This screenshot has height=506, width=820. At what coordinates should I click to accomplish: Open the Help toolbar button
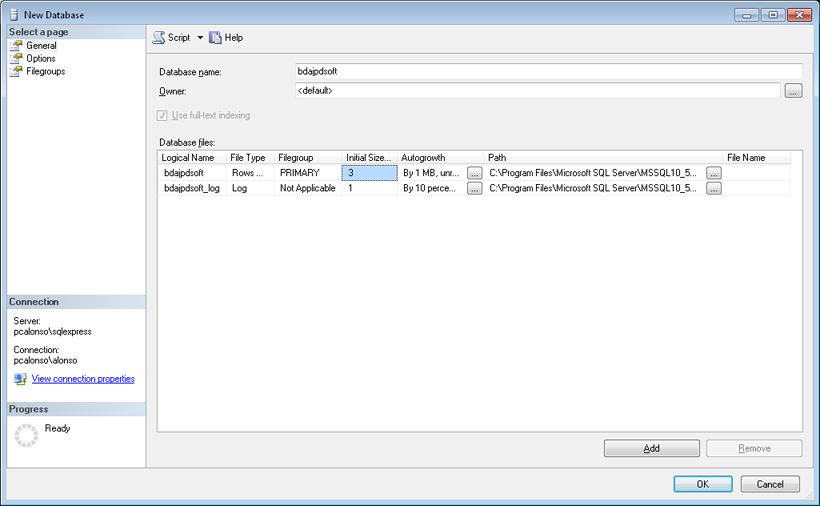click(226, 38)
